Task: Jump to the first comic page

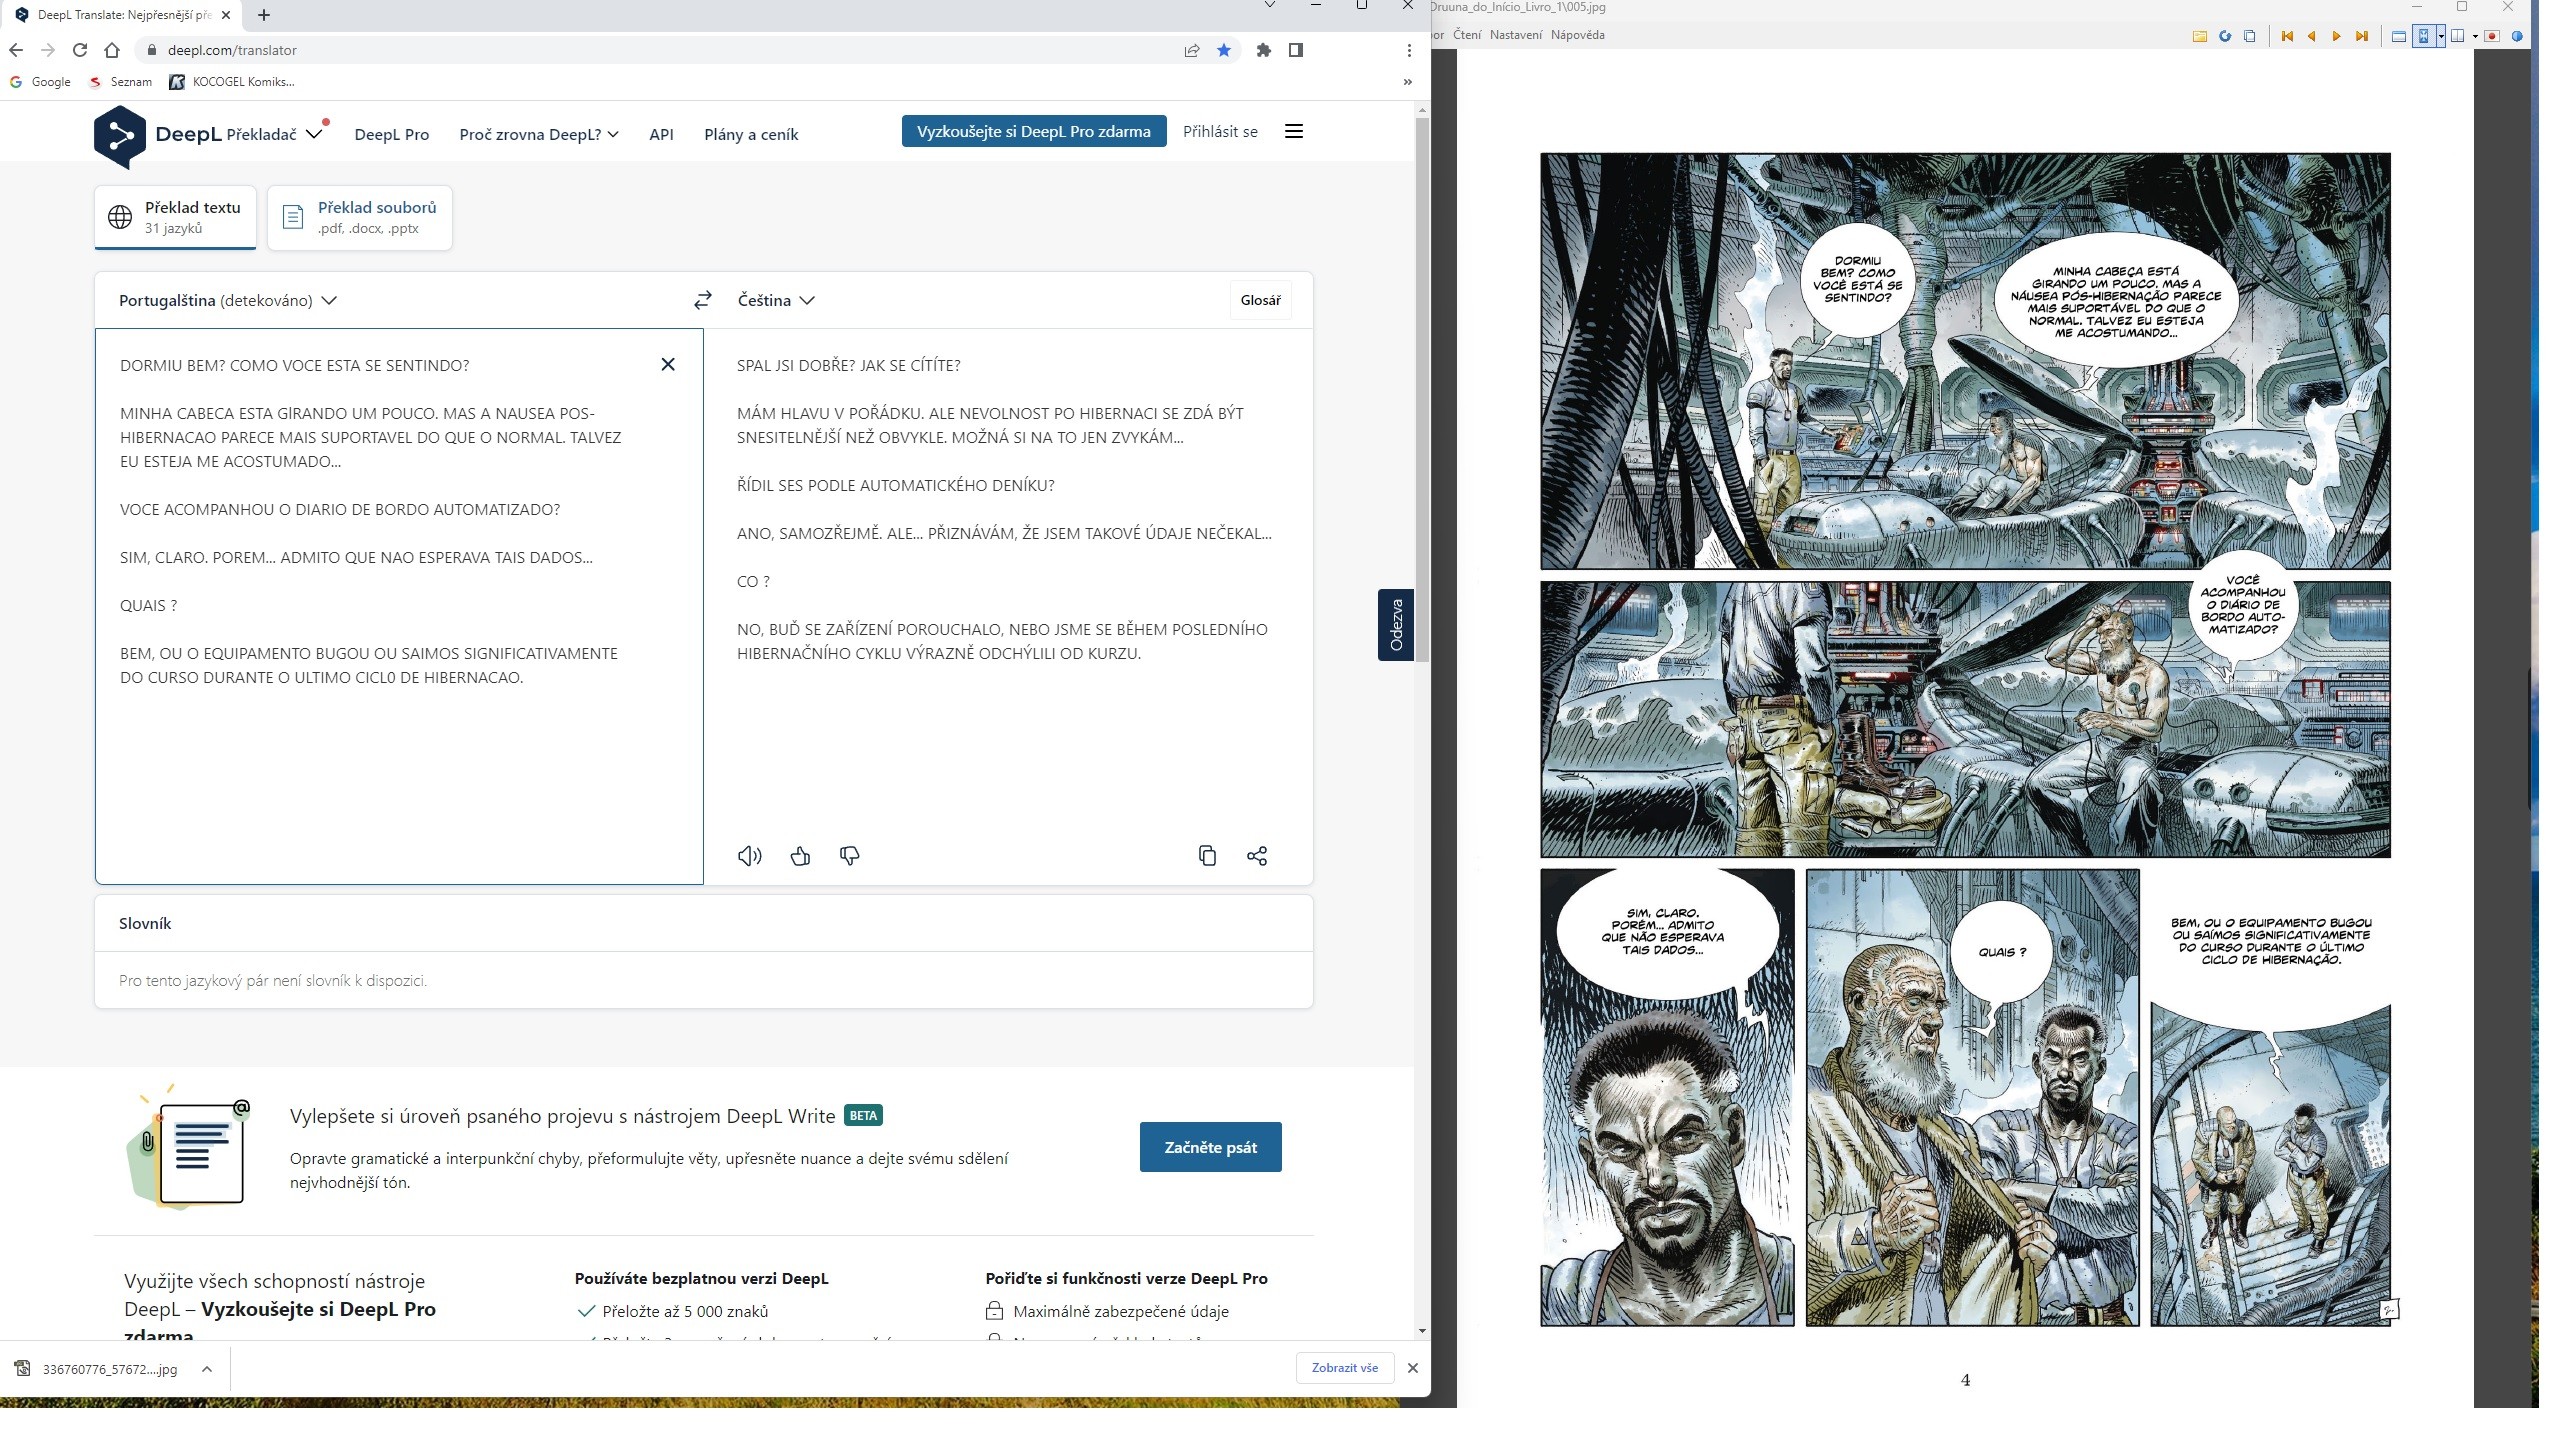Action: point(2286,36)
